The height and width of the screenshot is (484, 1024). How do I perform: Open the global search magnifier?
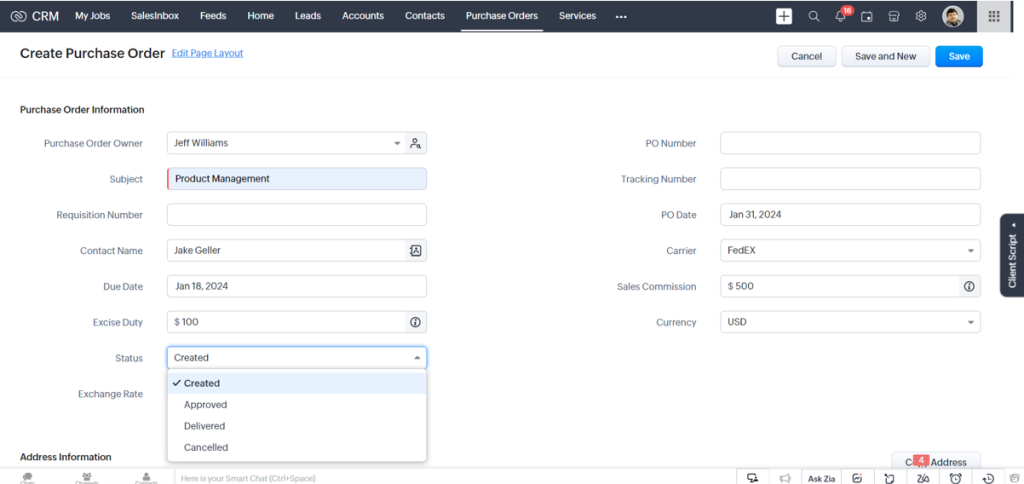coord(814,16)
